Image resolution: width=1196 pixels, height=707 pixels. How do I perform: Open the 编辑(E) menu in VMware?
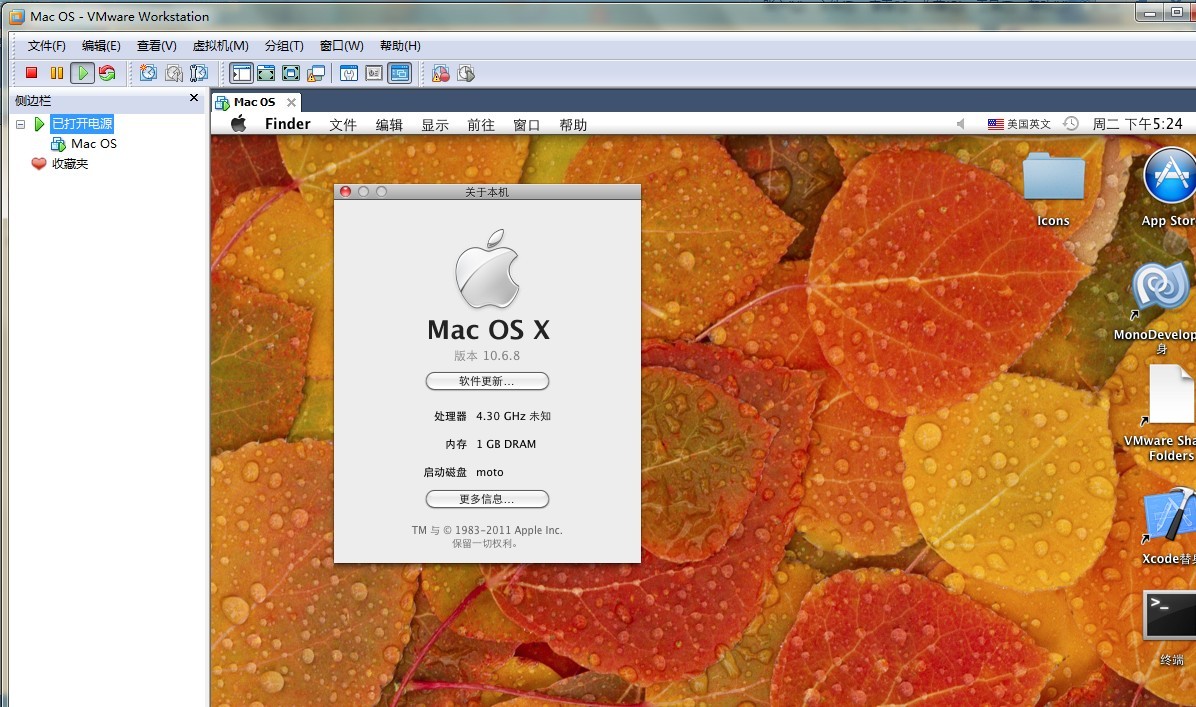coord(101,46)
